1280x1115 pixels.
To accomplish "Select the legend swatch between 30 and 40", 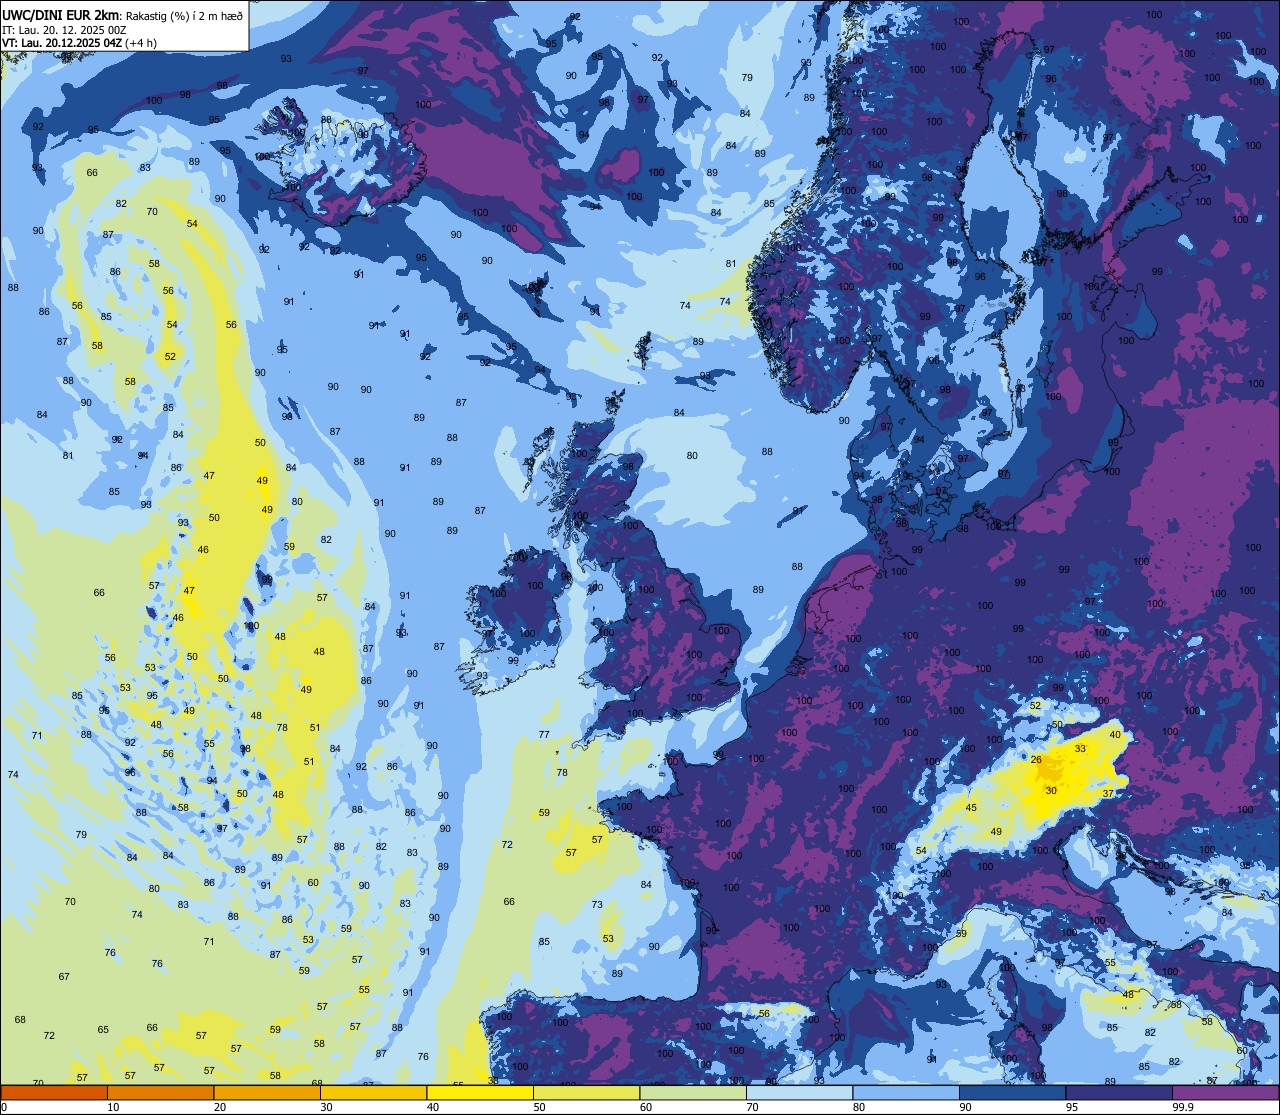I will coord(373,1092).
